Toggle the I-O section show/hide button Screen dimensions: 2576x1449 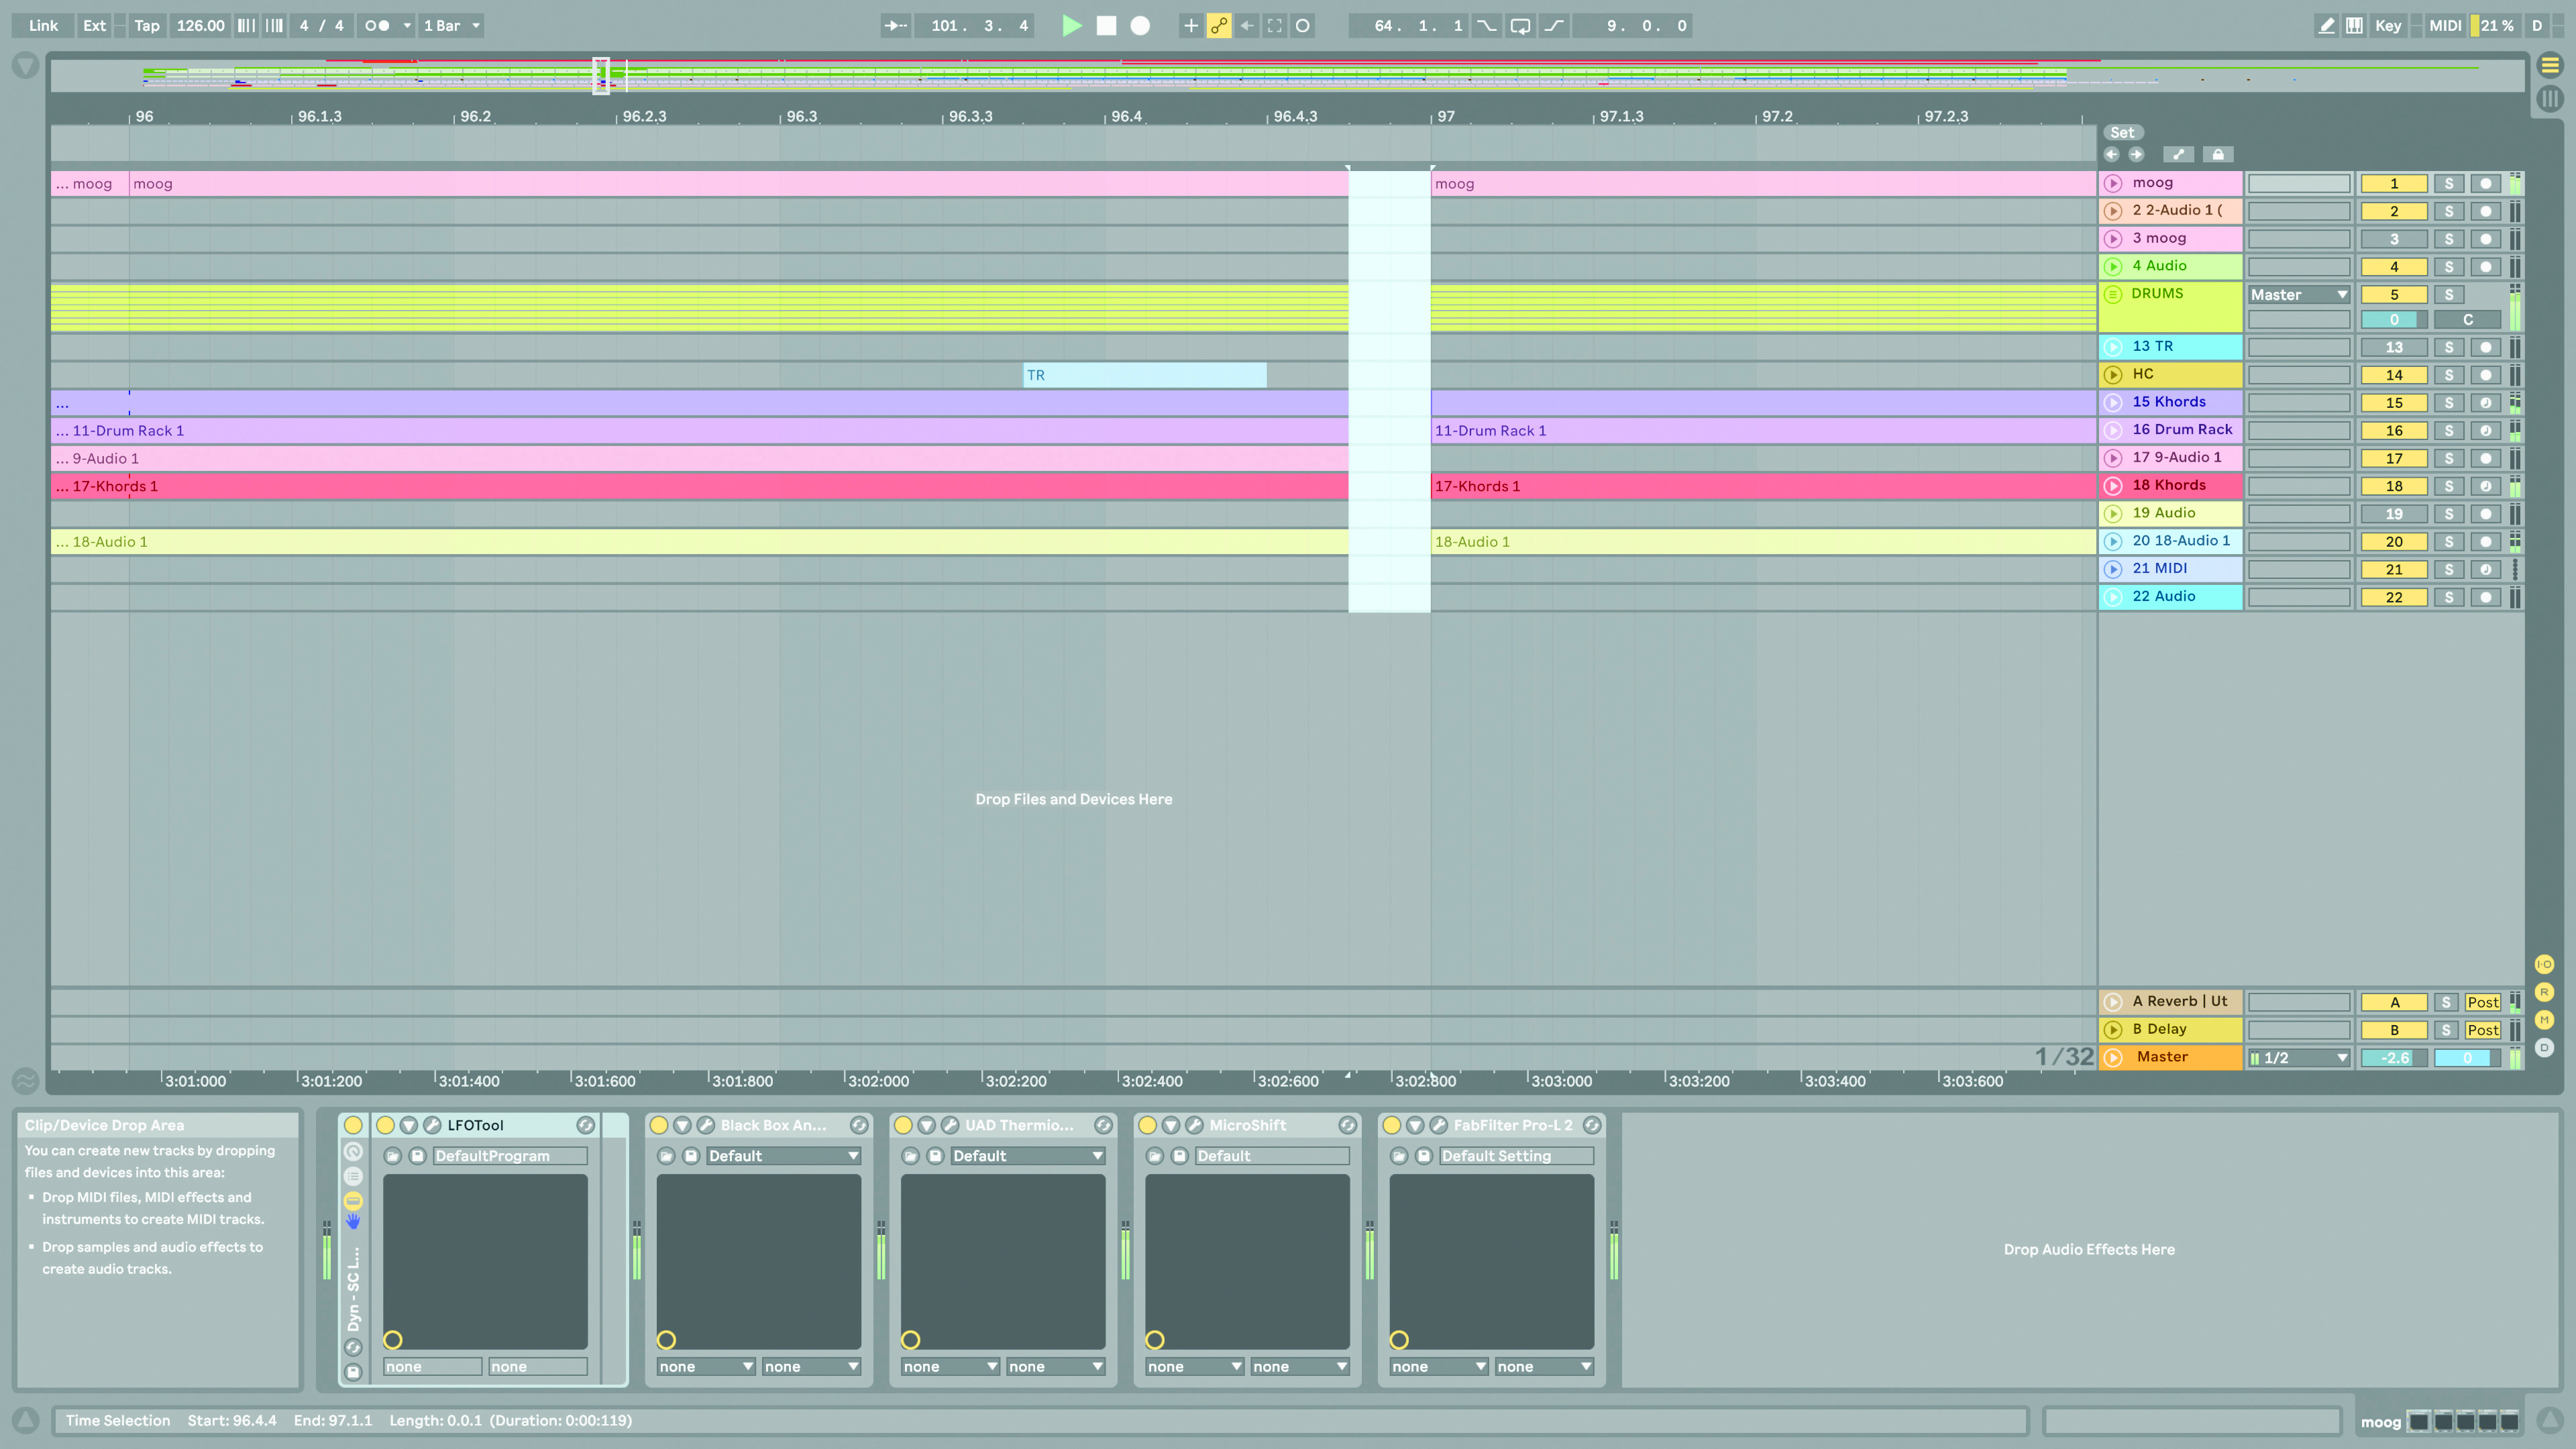[2545, 964]
